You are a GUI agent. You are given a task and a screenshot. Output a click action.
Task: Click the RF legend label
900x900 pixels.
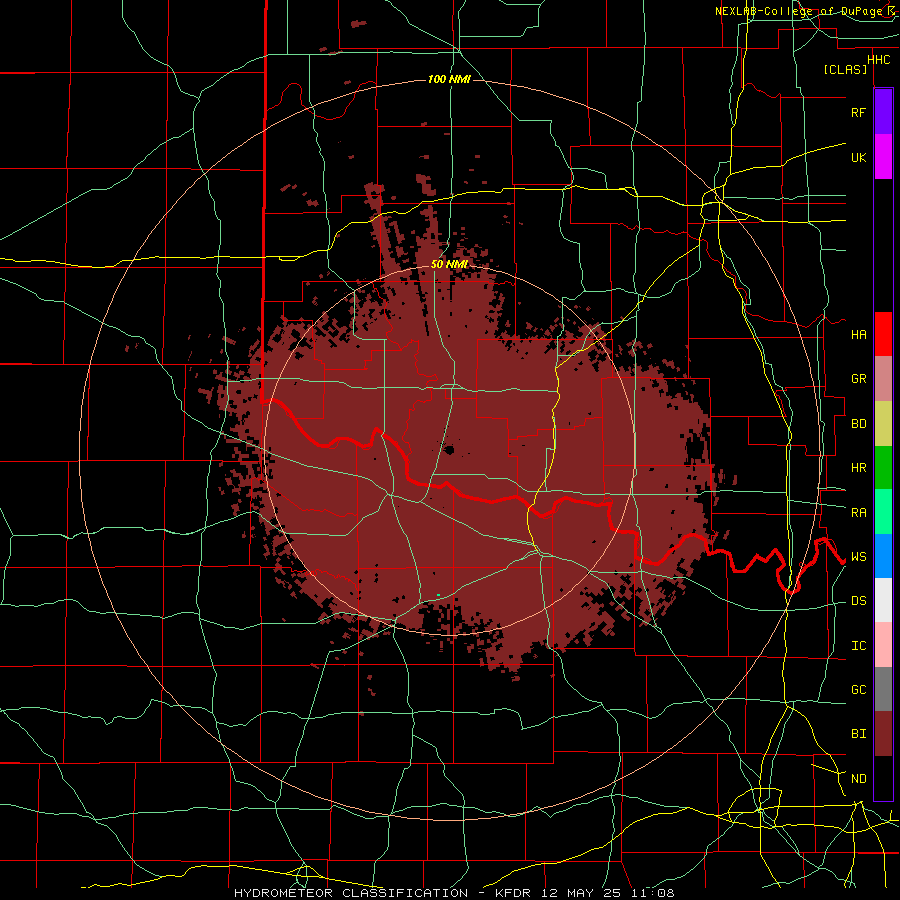click(x=858, y=112)
